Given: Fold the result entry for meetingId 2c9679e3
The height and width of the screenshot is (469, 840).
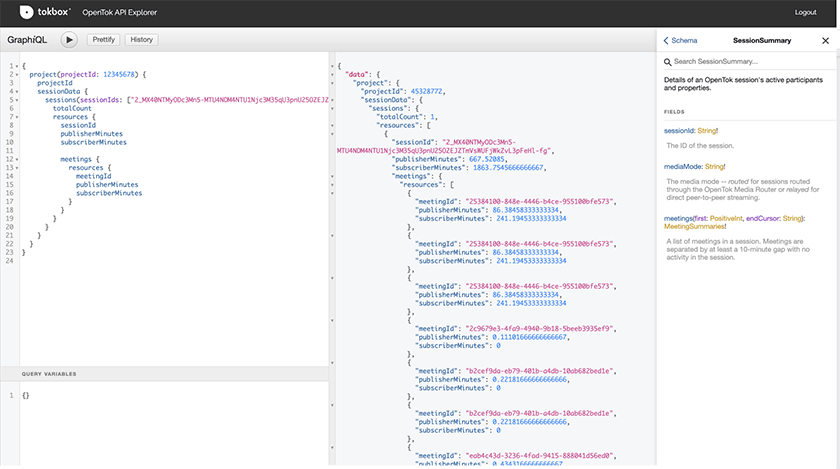Looking at the screenshot, I should (332, 321).
